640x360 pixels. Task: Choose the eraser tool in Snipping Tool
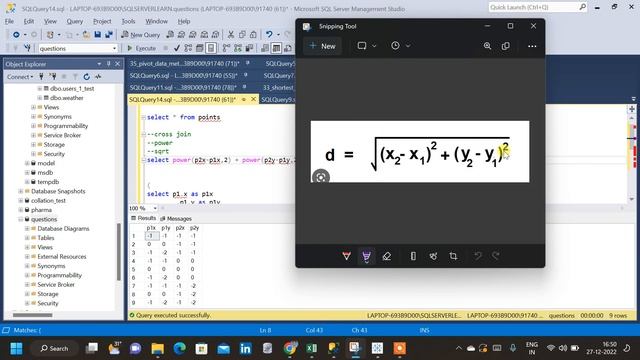(387, 256)
